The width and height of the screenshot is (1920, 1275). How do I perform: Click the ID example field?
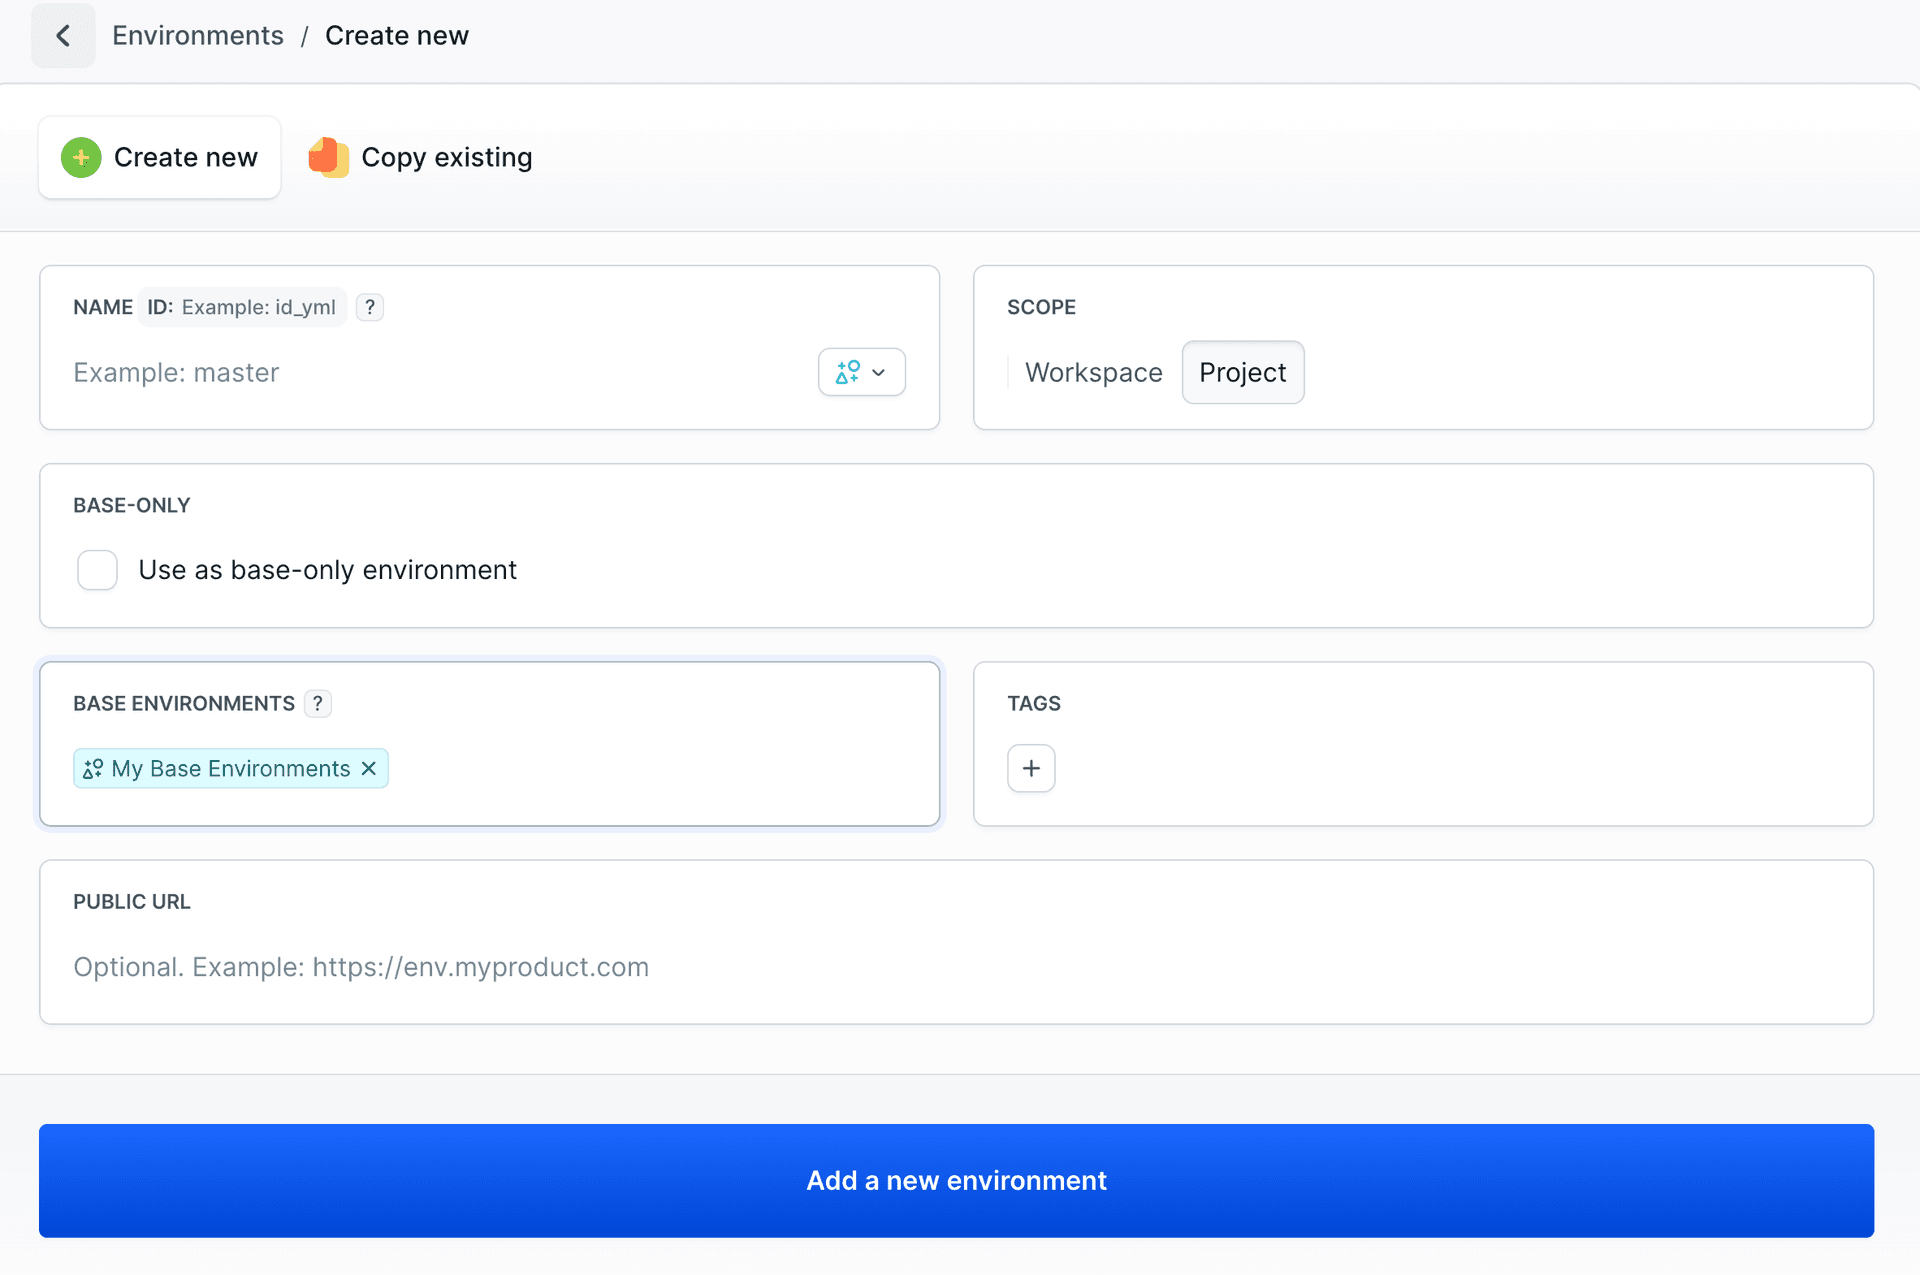(257, 307)
